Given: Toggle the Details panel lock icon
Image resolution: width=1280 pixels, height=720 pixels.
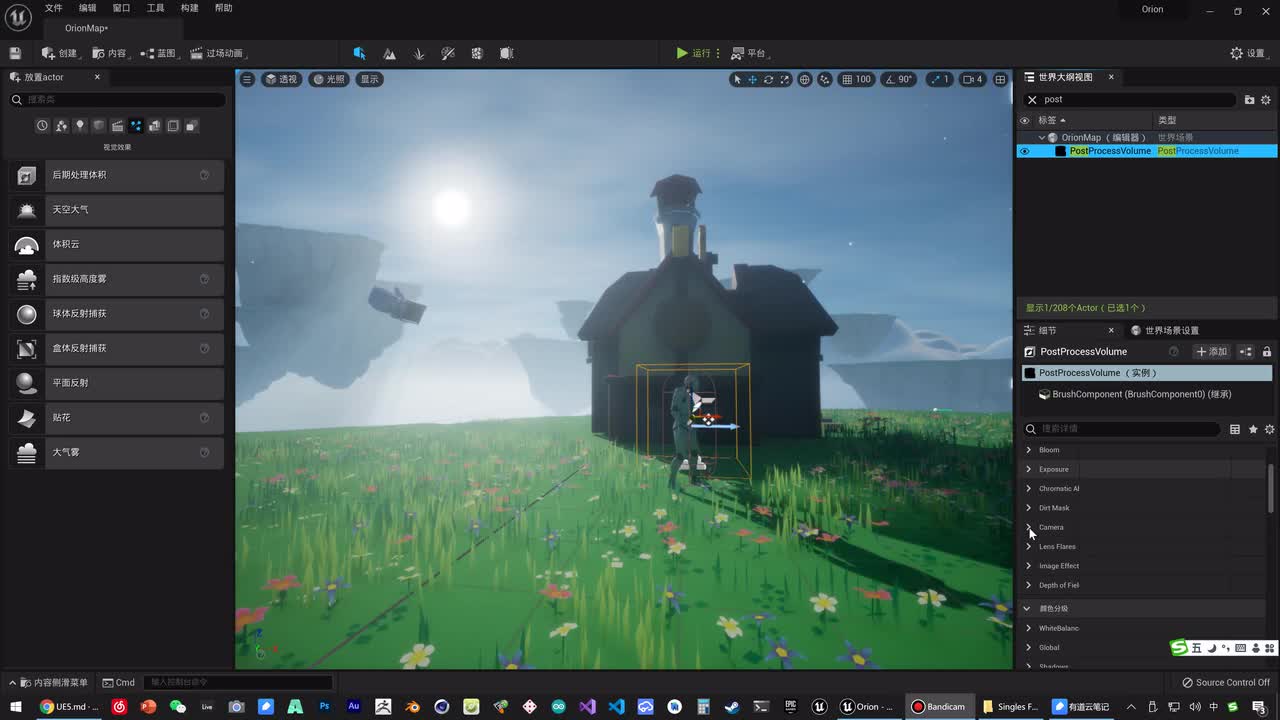Looking at the screenshot, I should (1267, 352).
